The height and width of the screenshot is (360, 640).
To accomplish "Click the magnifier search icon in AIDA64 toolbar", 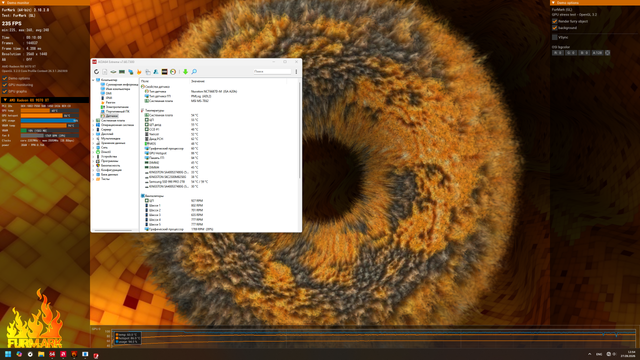I will 194,72.
